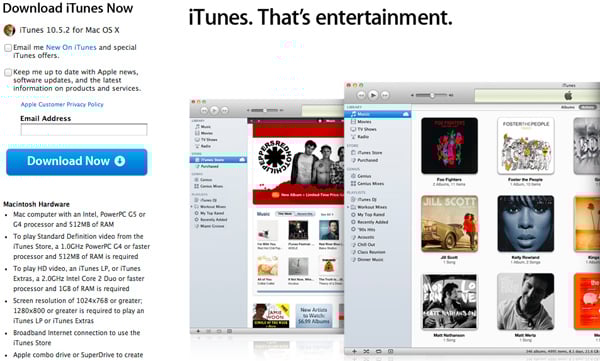This screenshot has width=600, height=361.
Task: Select iTunes Store in the front window sidebar
Action: 366,153
